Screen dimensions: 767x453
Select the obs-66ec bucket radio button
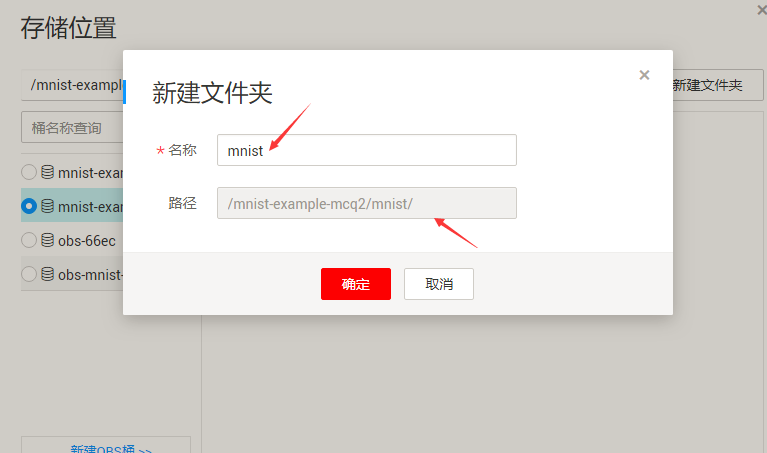pyautogui.click(x=29, y=240)
